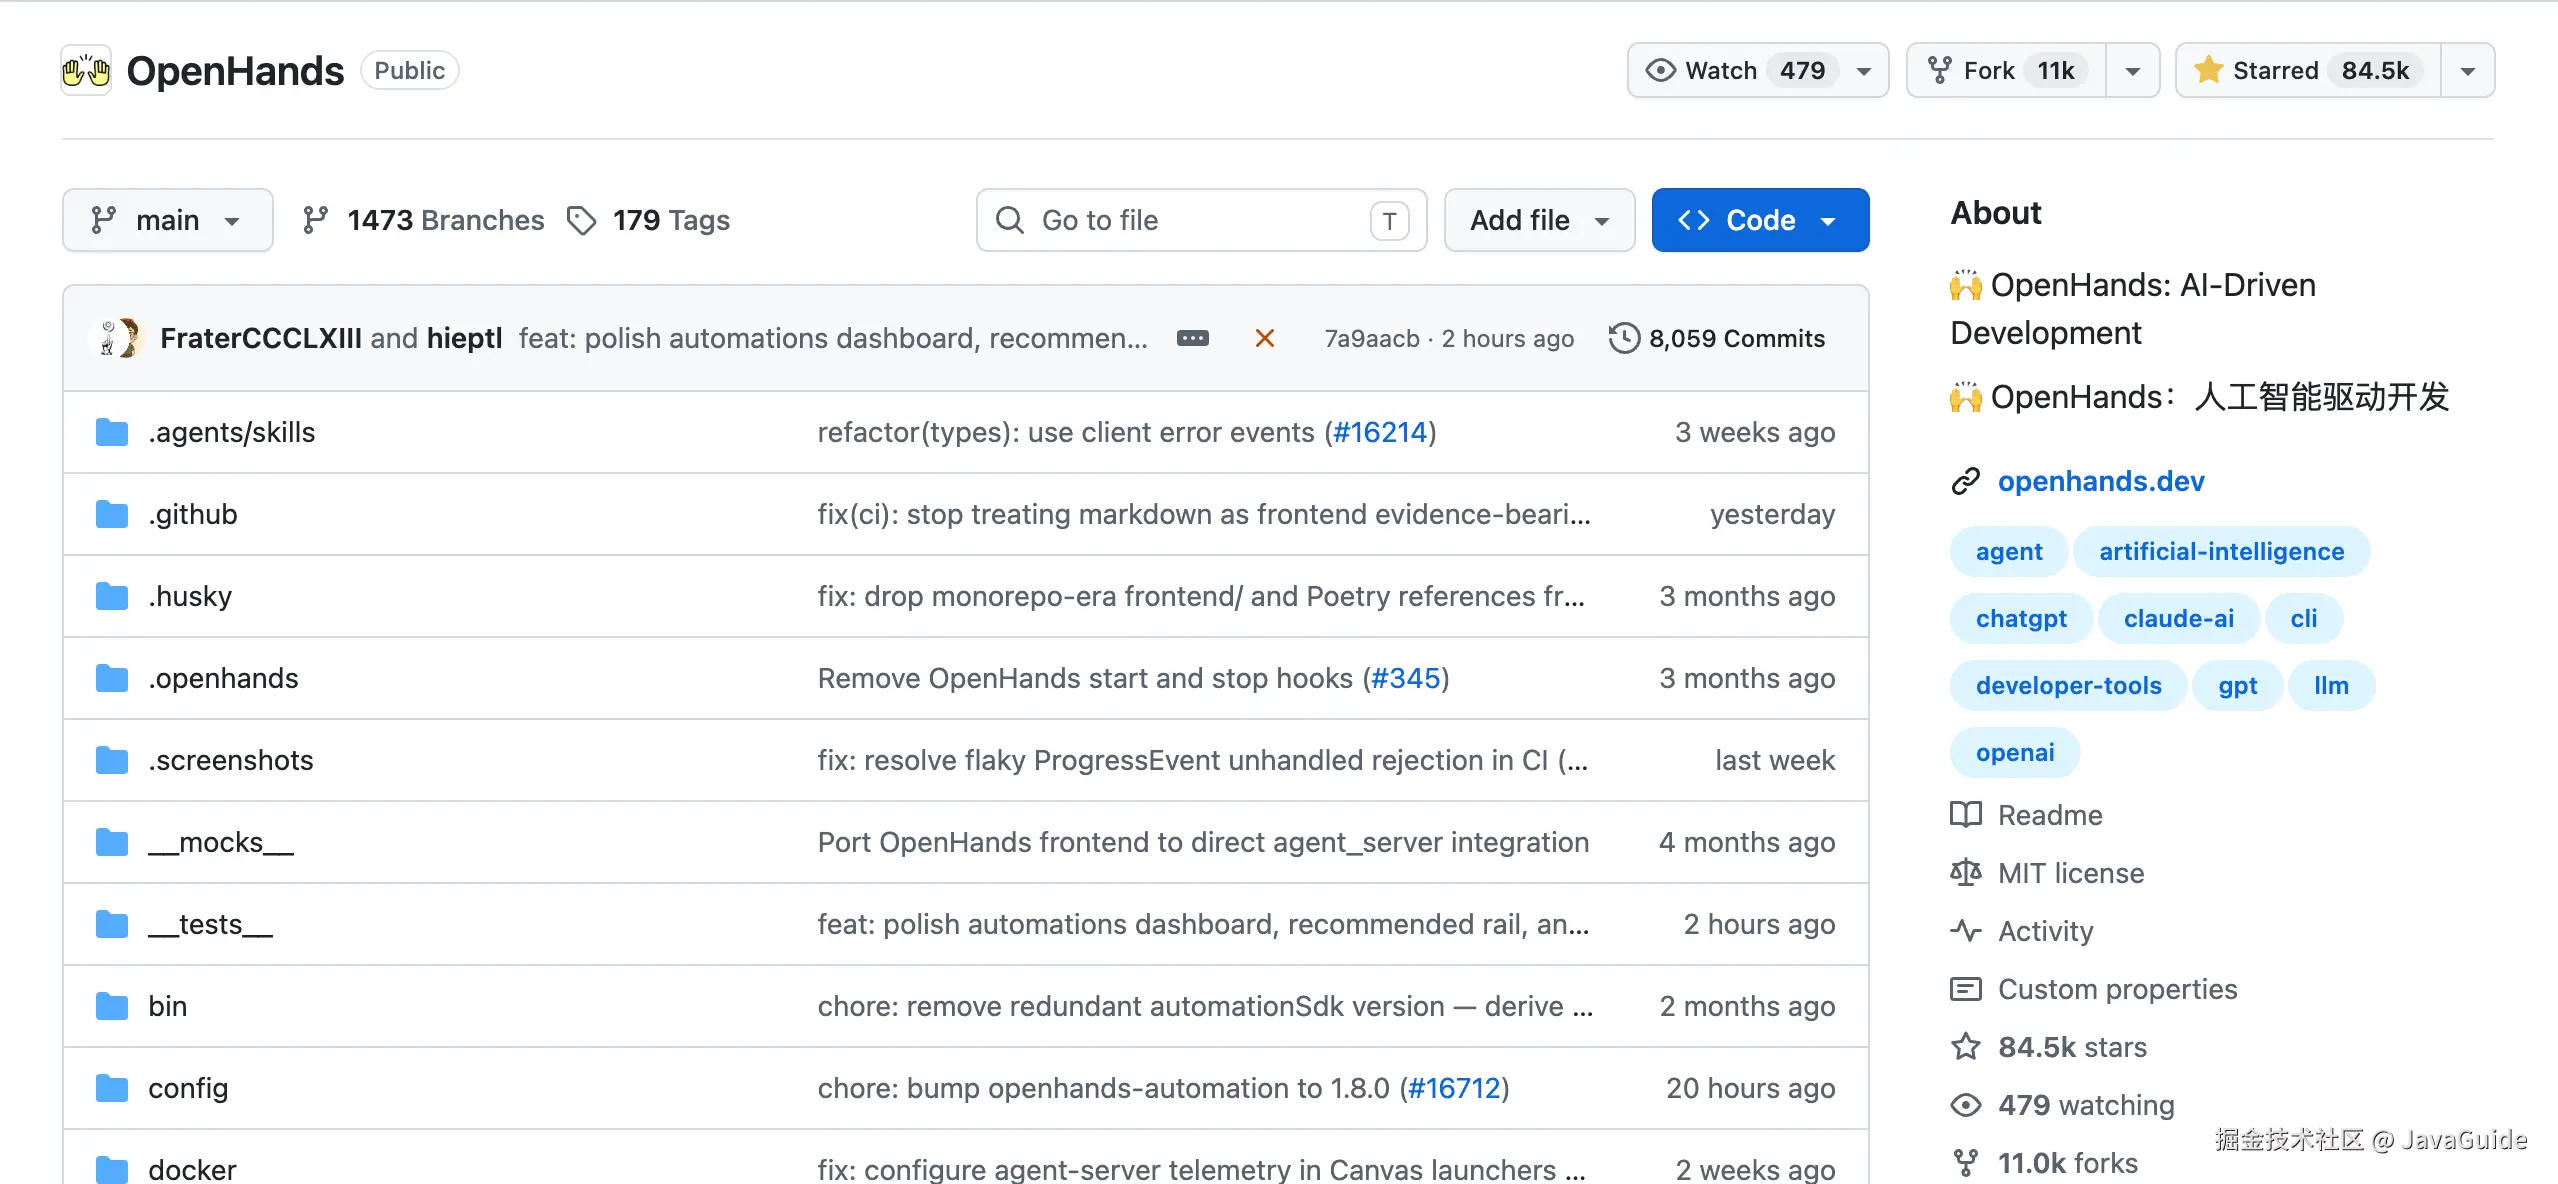Open the openhands.dev website link
Screen dimensions: 2558x1184
click(2101, 482)
